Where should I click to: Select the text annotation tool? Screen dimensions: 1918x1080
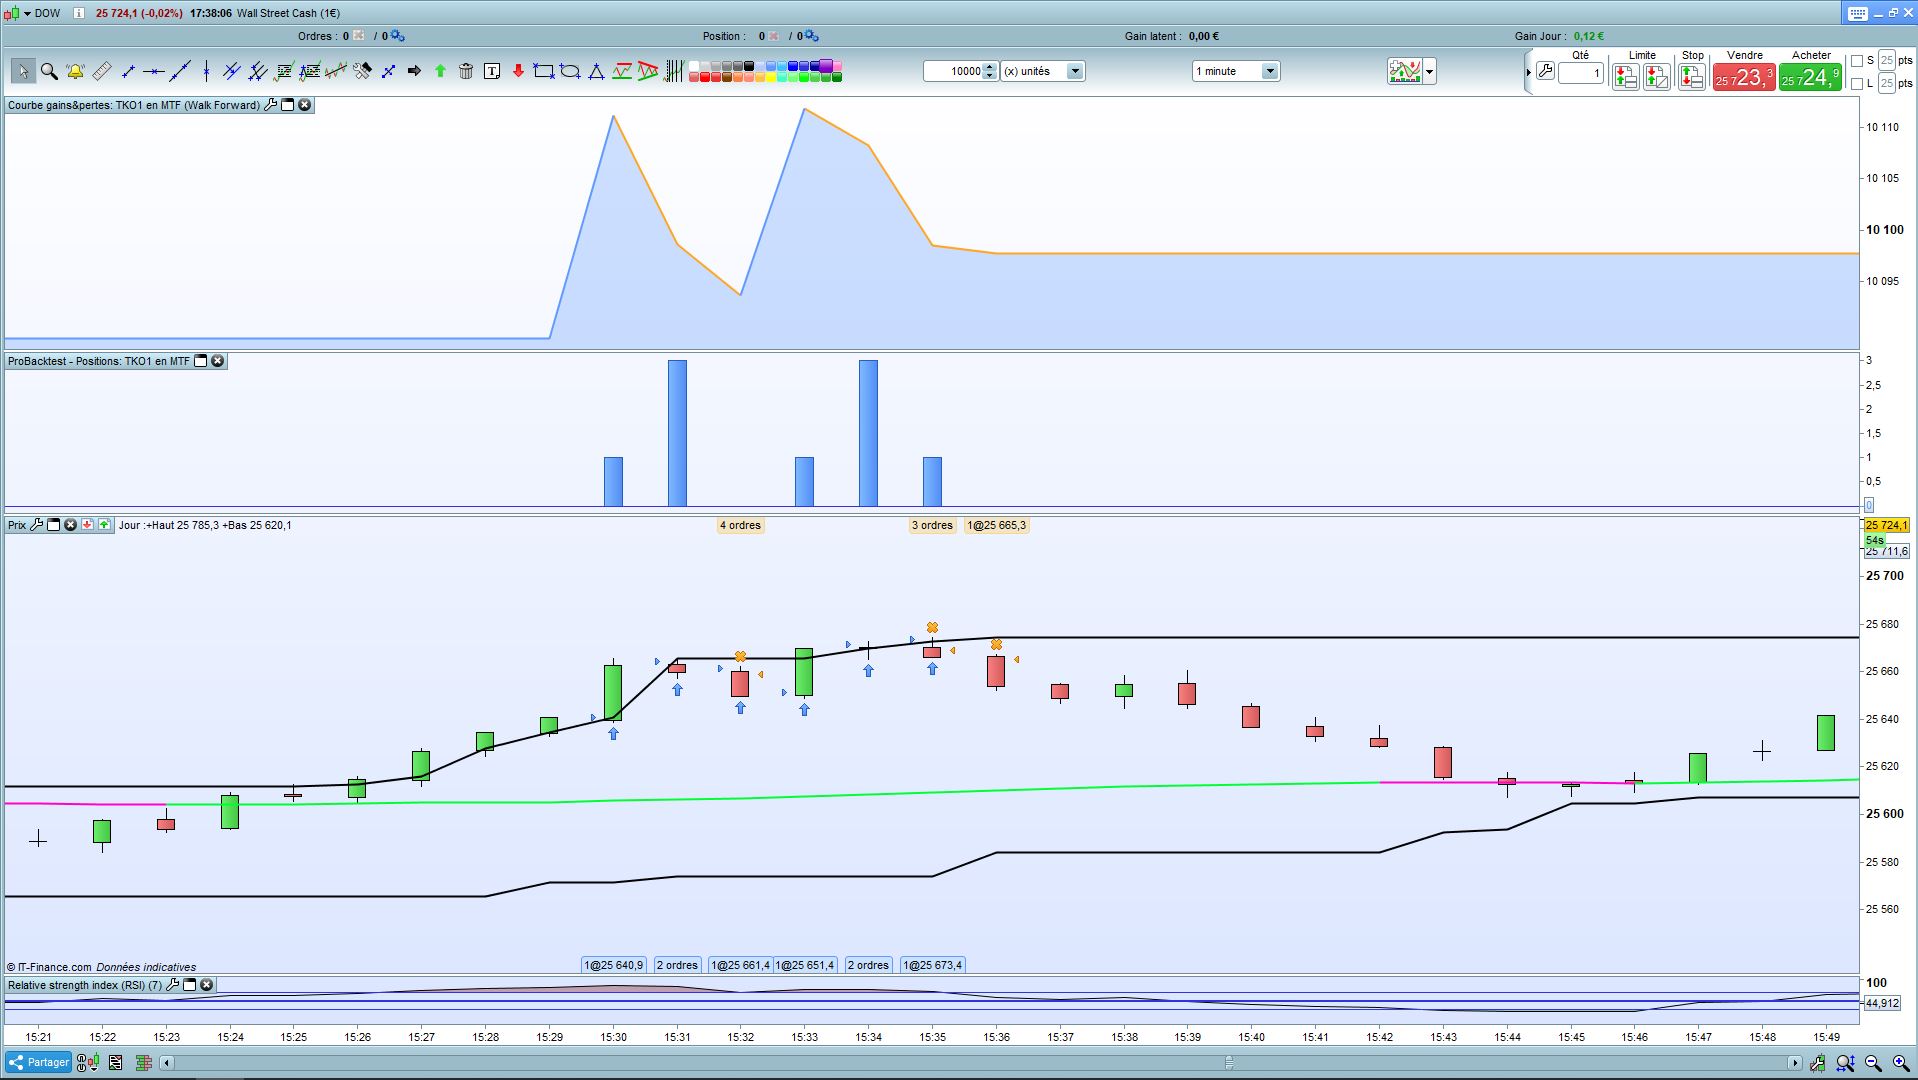[x=492, y=71]
